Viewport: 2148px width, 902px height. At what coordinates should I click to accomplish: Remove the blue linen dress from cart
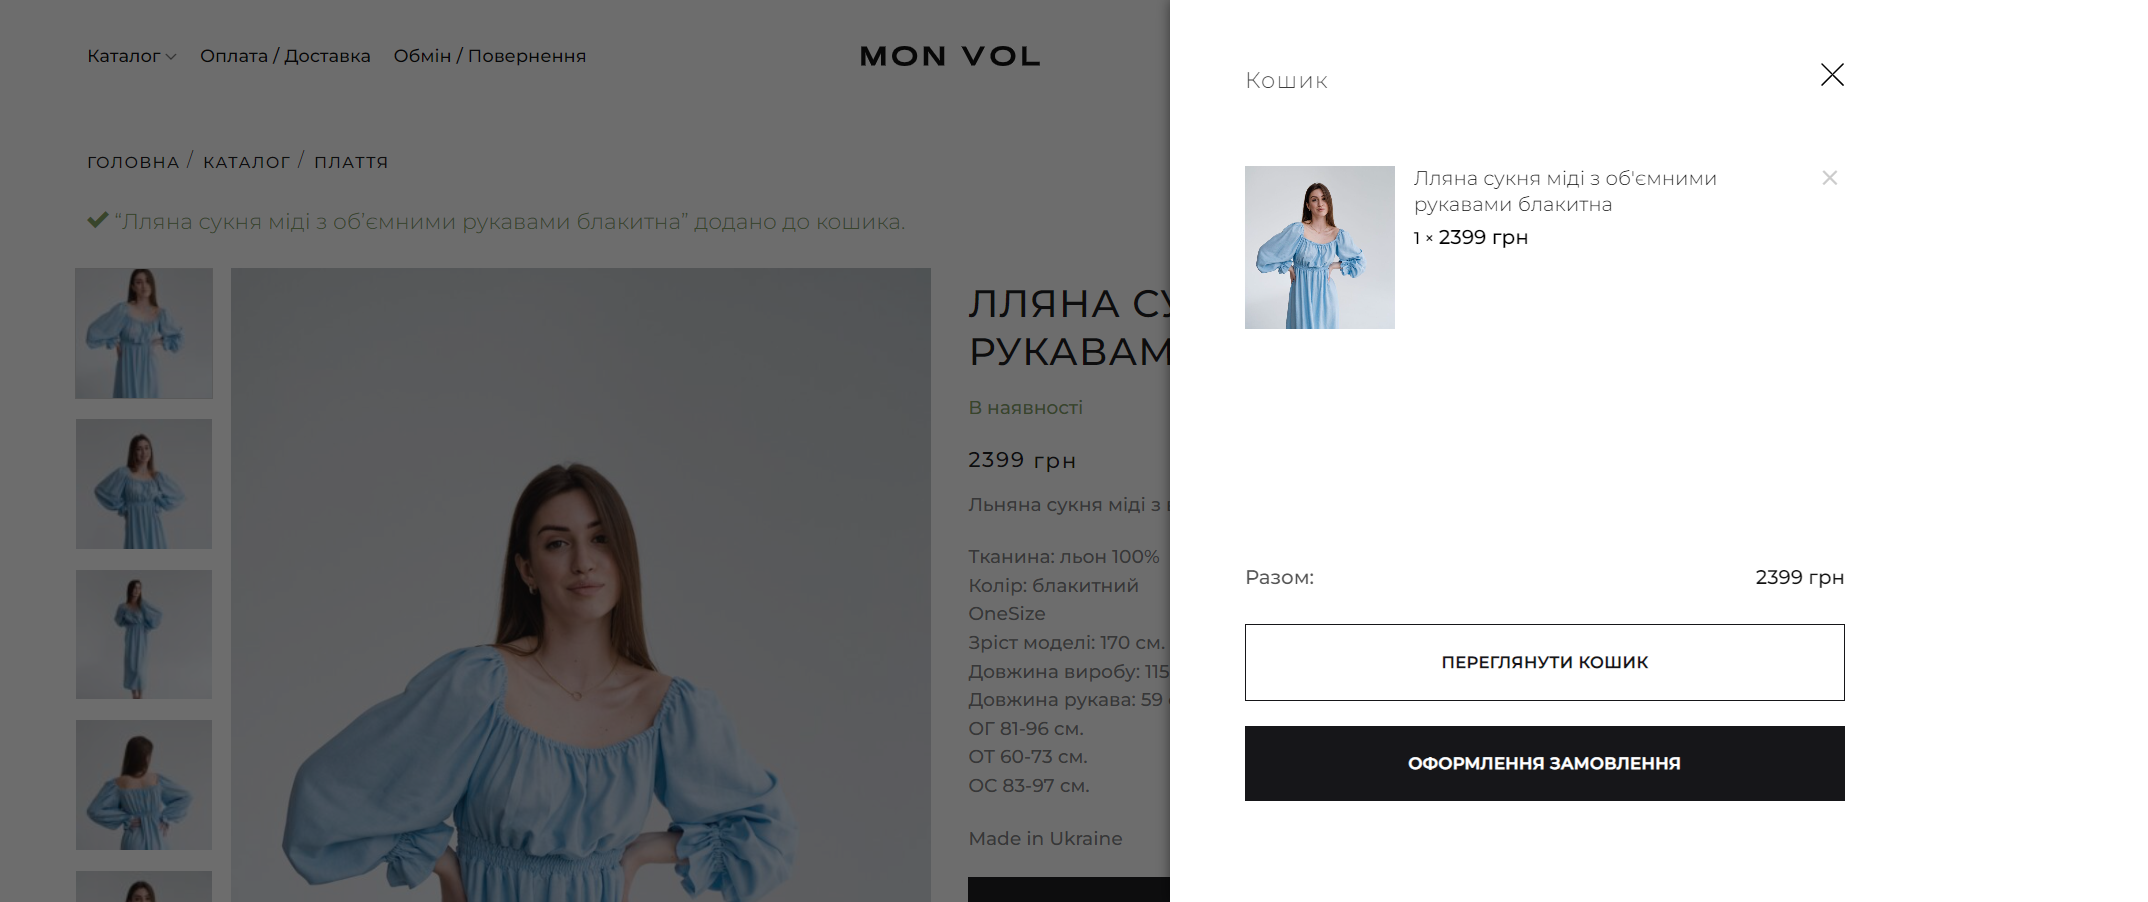1829,178
